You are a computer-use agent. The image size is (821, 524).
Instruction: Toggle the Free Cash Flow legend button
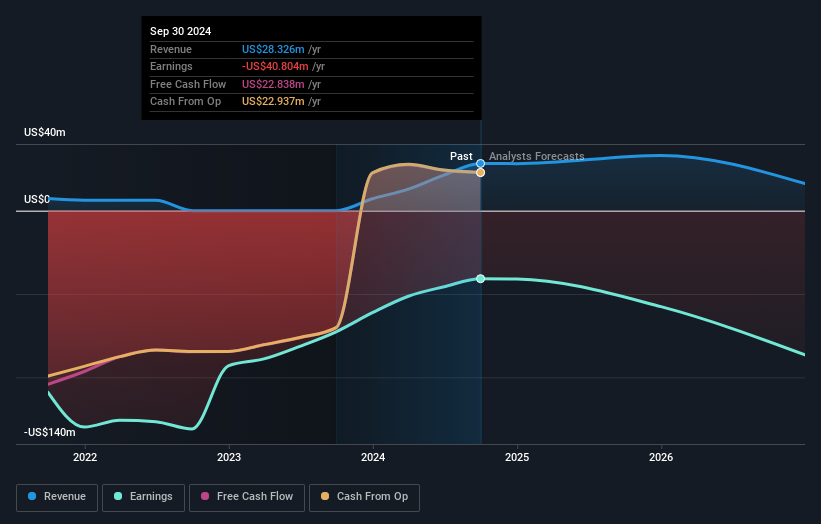pos(247,497)
